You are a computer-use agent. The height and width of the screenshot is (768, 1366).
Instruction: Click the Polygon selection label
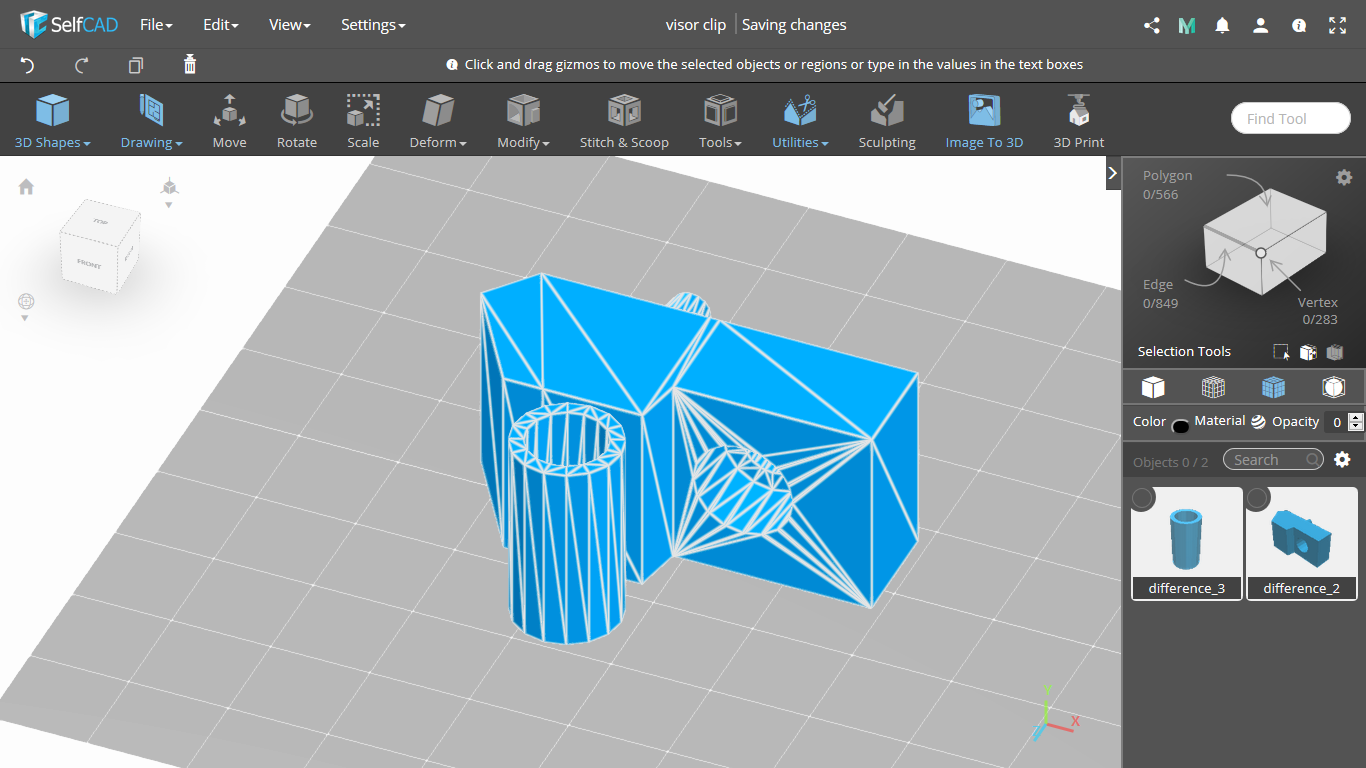(x=1168, y=175)
